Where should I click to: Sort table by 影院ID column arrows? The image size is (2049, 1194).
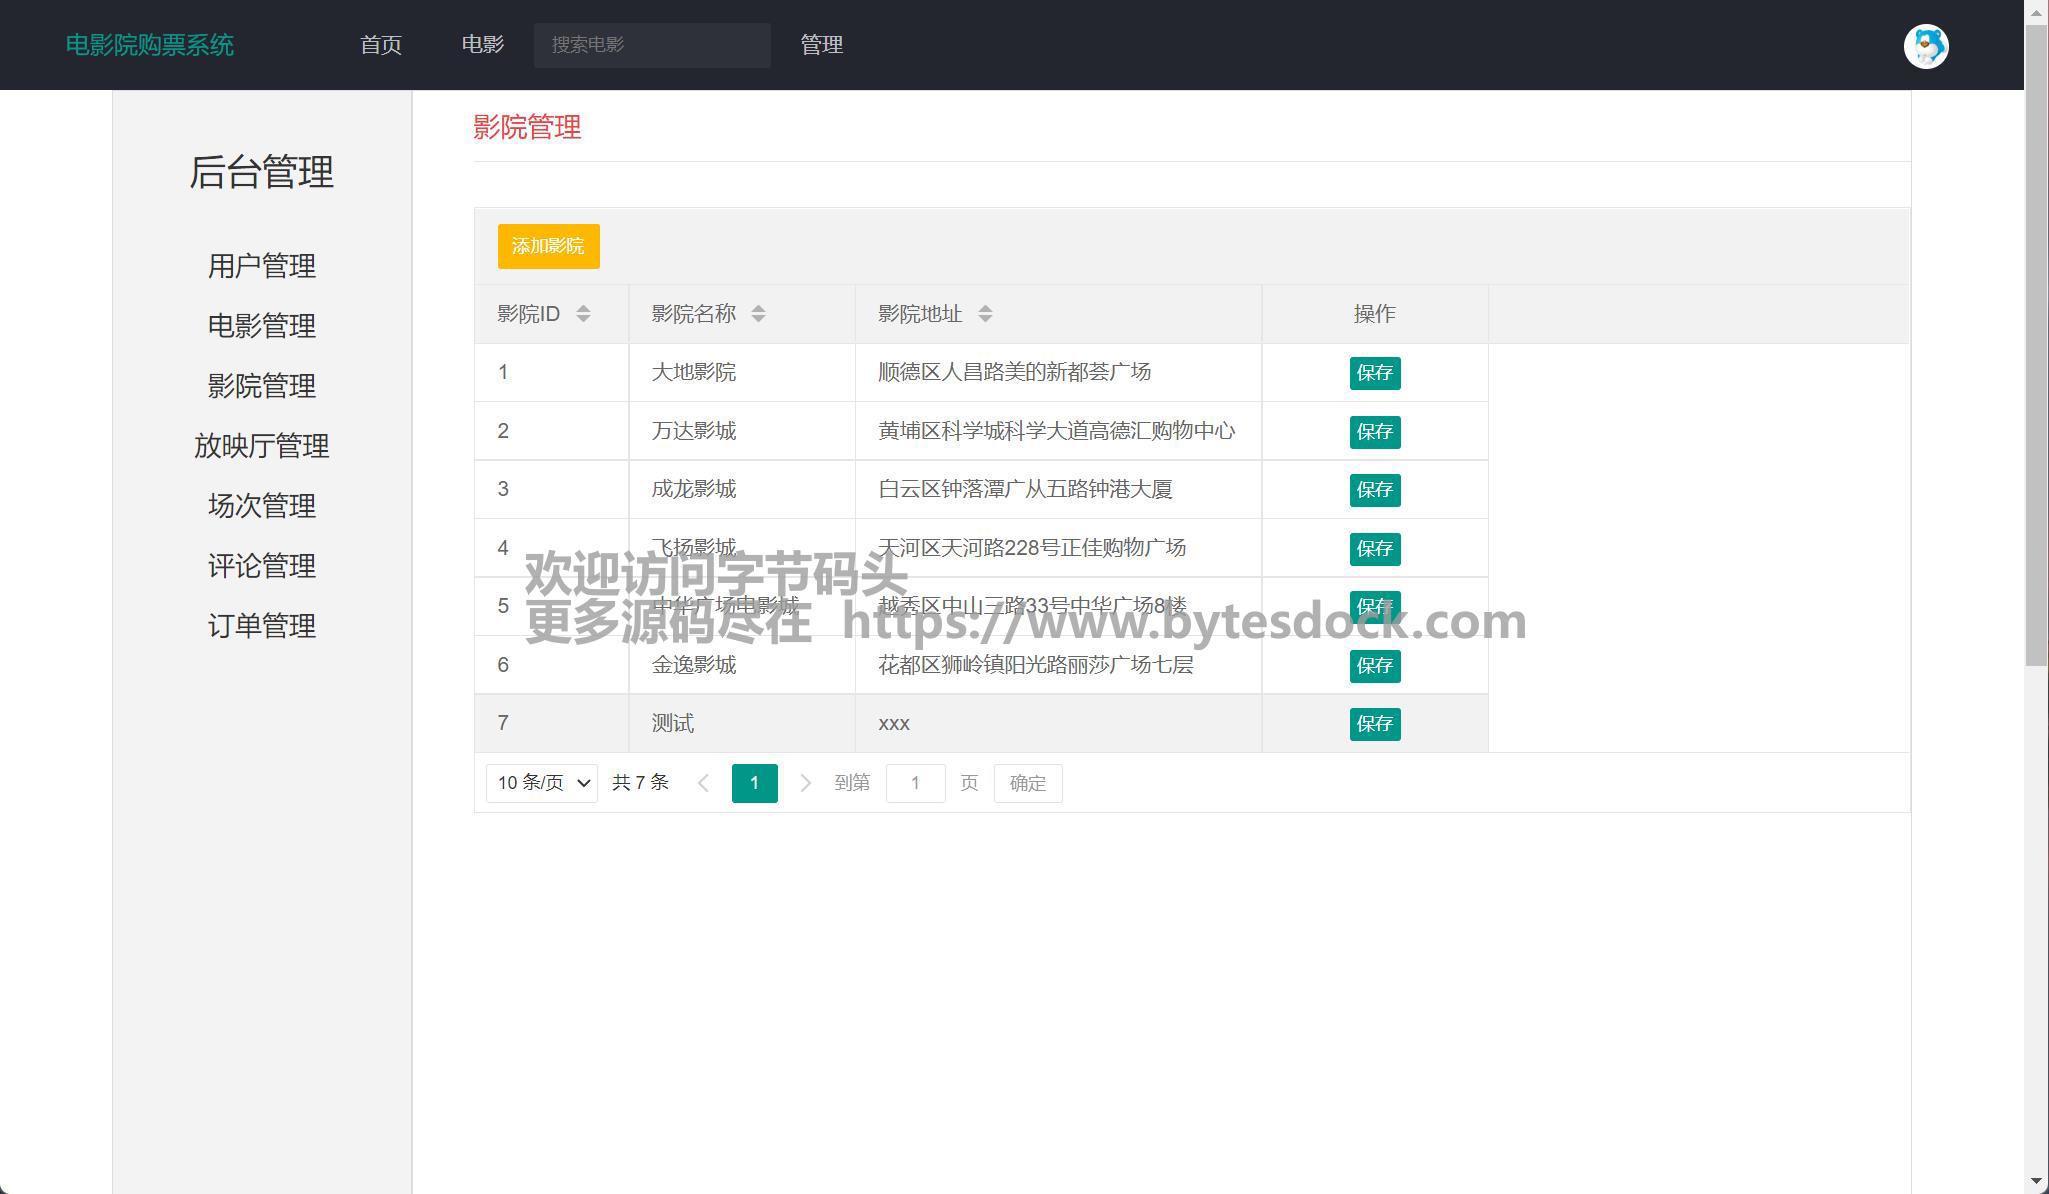[583, 314]
